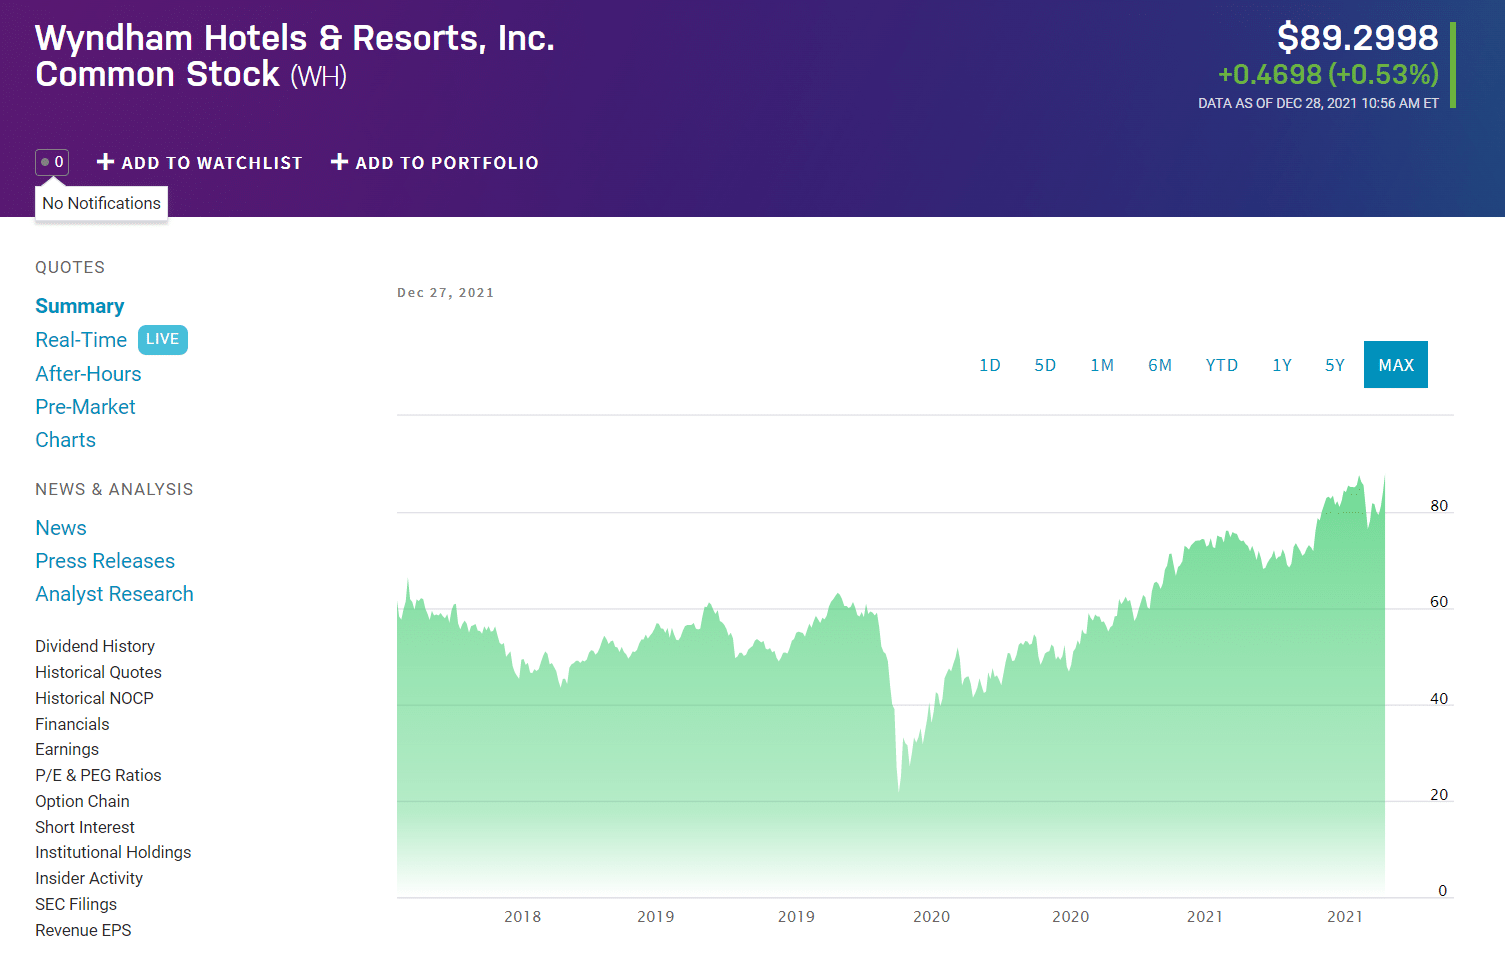Open the Short Interest page

(85, 827)
